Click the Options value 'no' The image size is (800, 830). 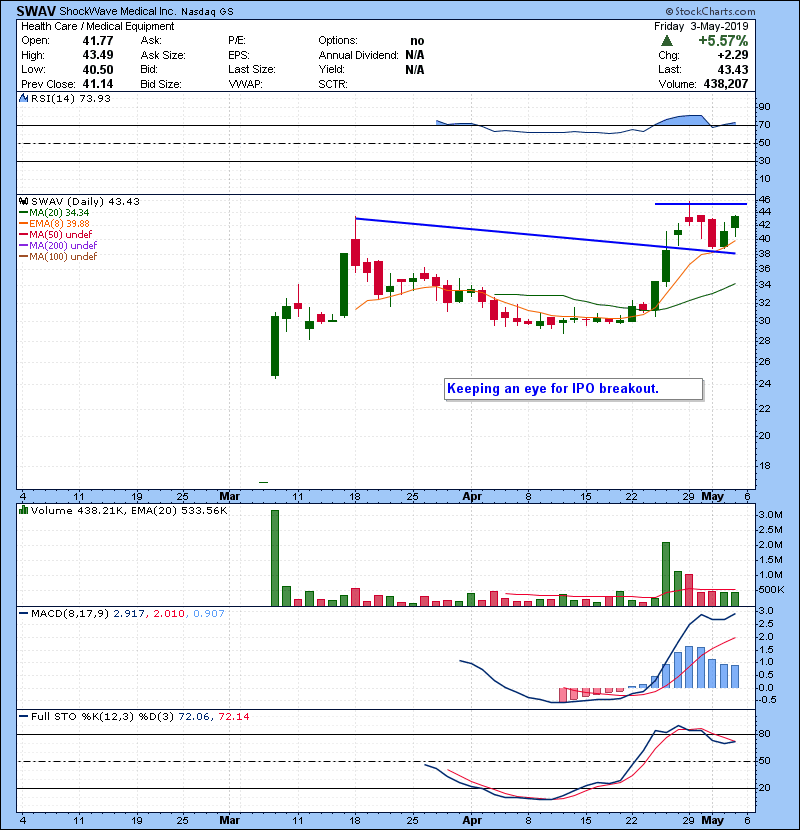(x=417, y=41)
